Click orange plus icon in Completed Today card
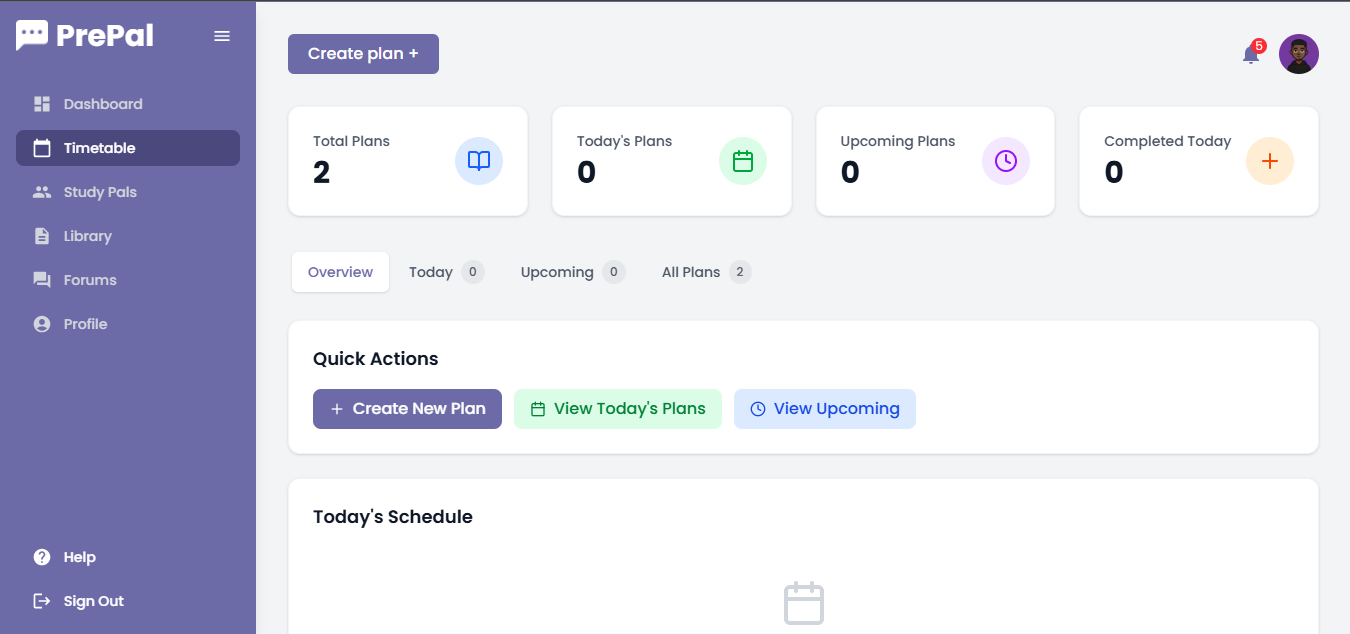Image resolution: width=1350 pixels, height=634 pixels. click(1270, 161)
